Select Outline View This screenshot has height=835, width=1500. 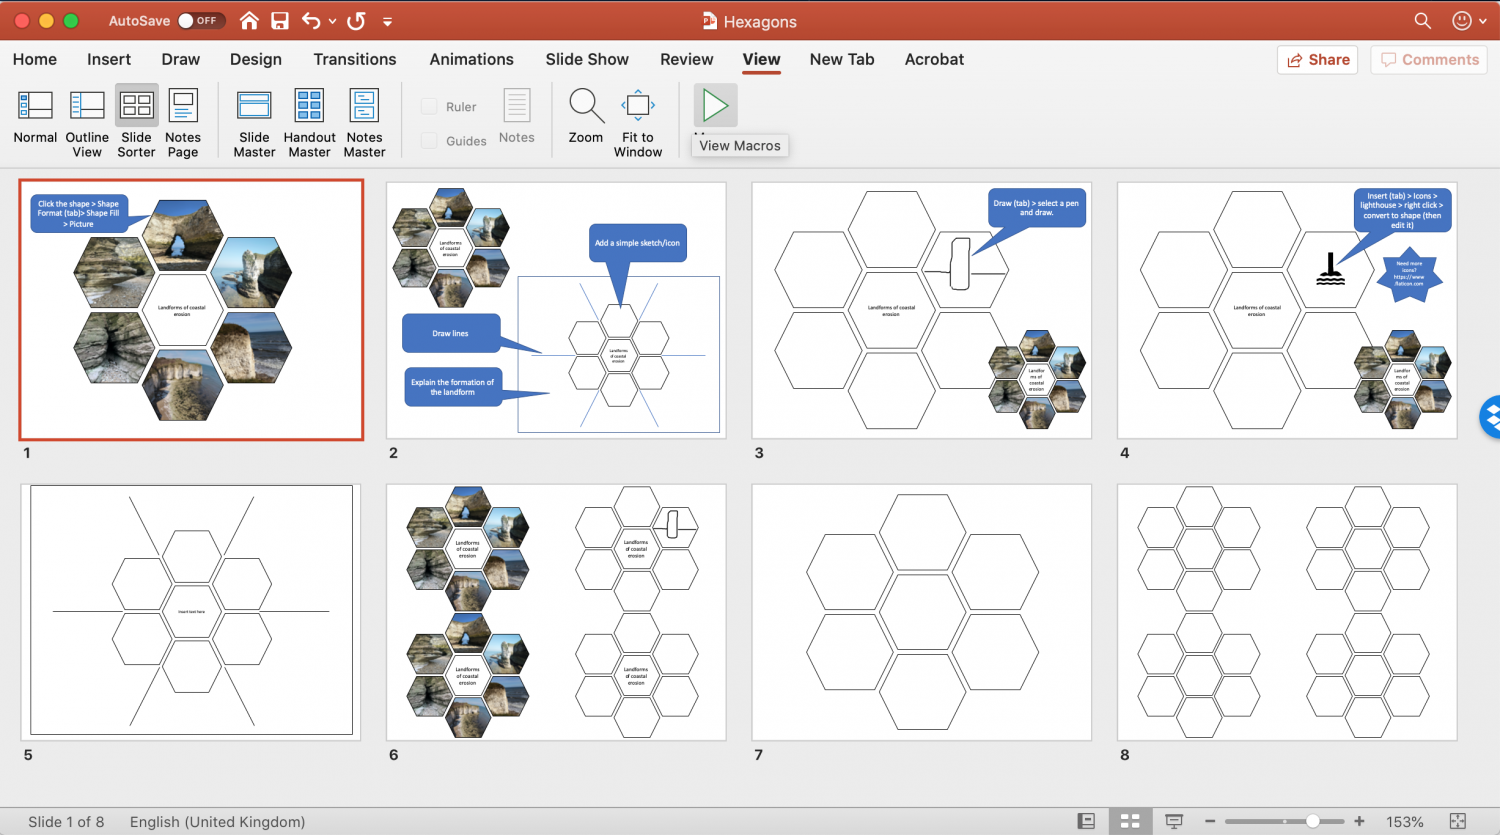[86, 120]
